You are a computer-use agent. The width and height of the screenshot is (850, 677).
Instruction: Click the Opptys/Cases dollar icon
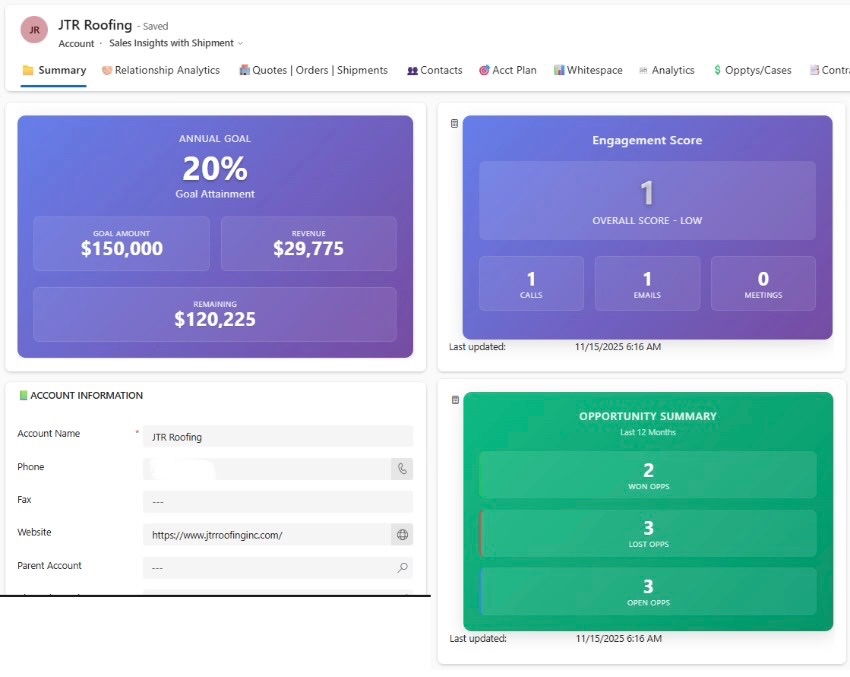[717, 70]
